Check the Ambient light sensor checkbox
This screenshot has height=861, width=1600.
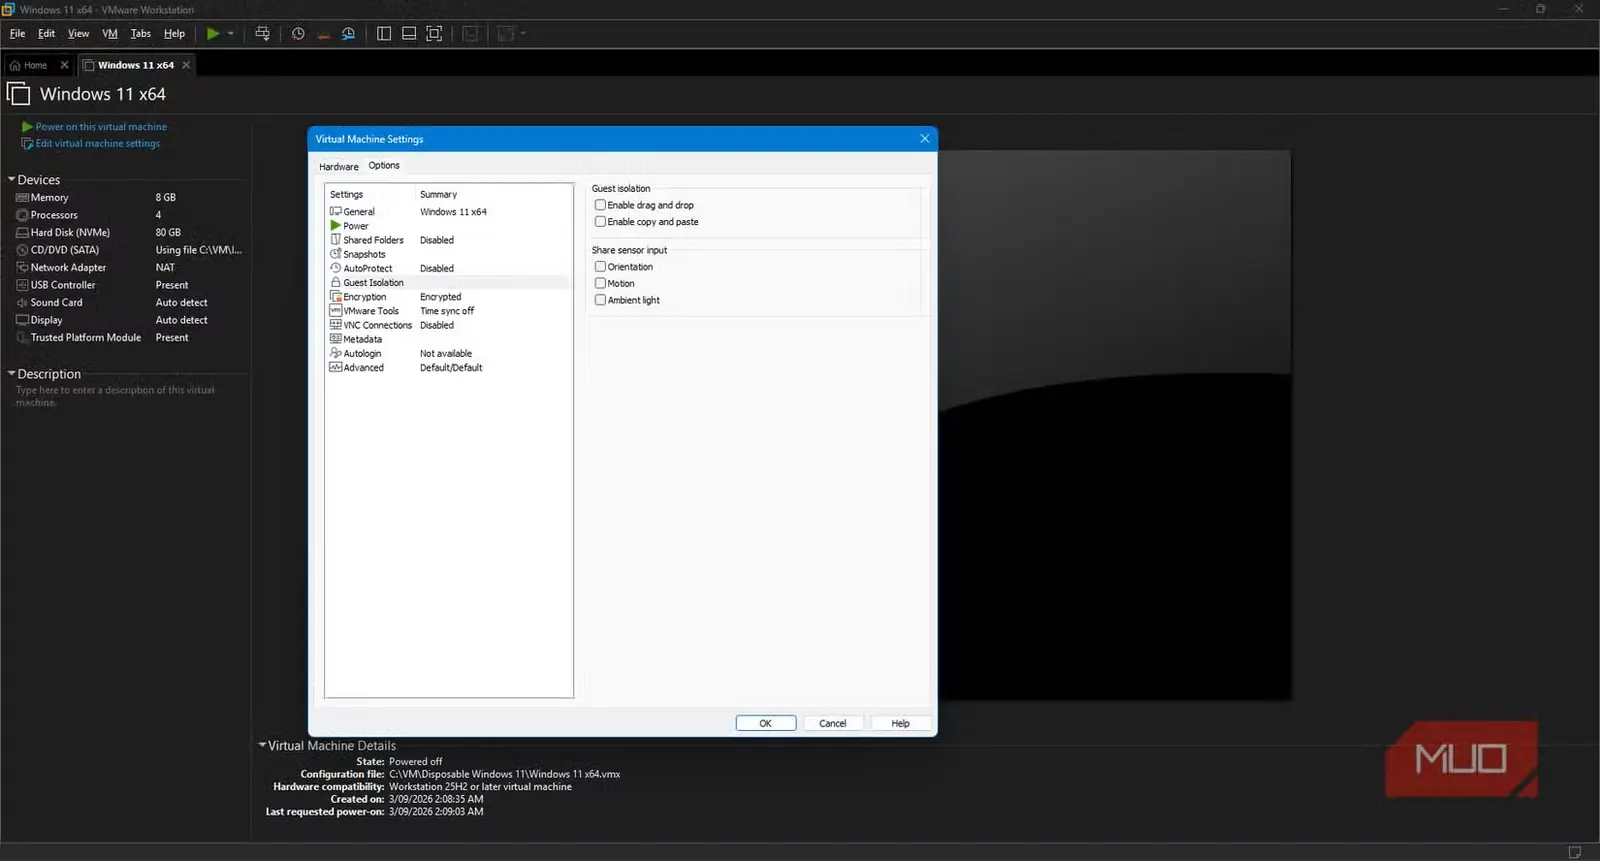pyautogui.click(x=600, y=300)
